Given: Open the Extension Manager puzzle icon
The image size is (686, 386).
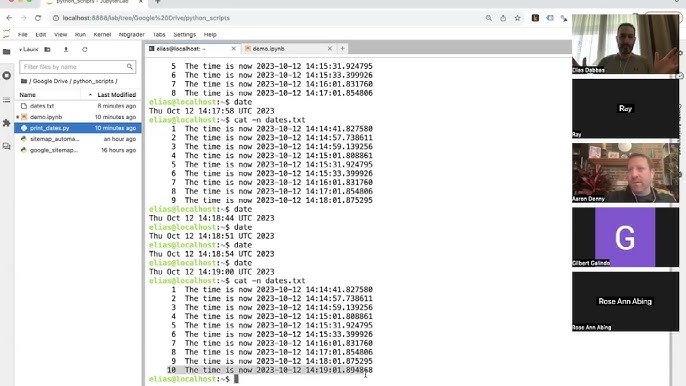Looking at the screenshot, I should click(7, 123).
